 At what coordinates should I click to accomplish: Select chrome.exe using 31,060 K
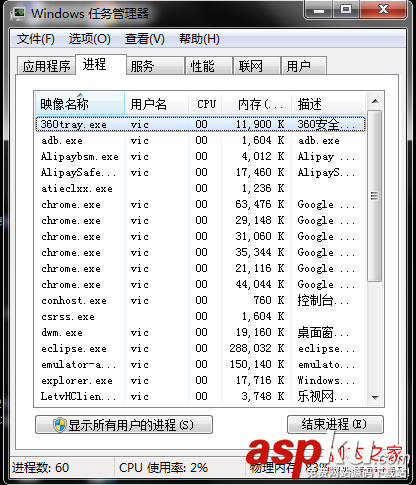pos(200,236)
